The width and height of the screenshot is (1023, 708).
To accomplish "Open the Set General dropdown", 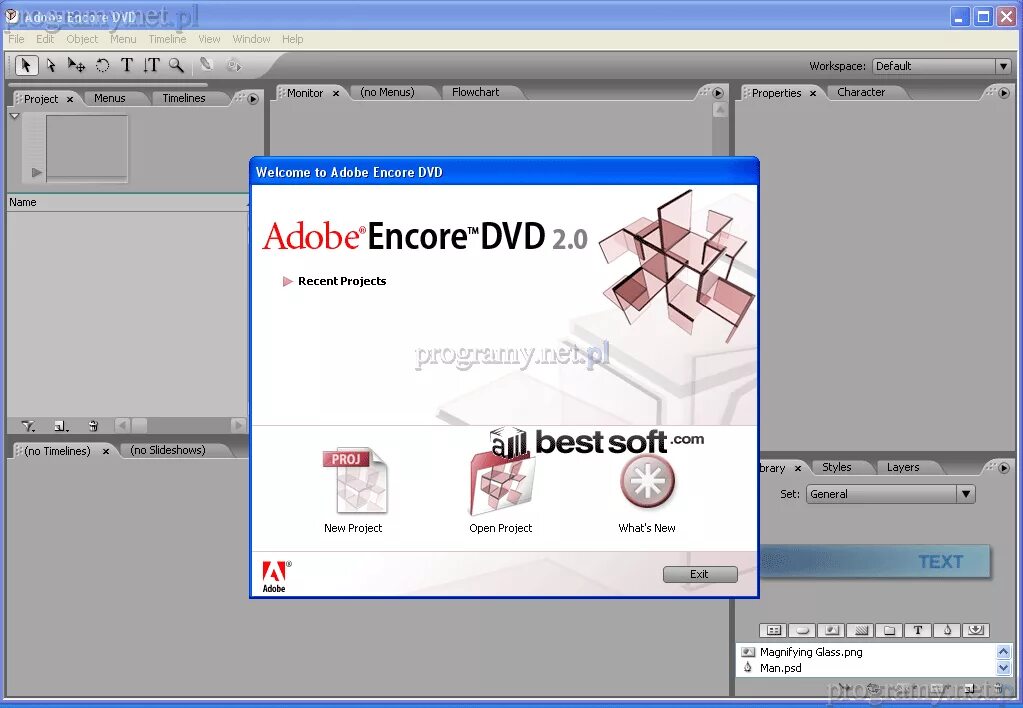I will pyautogui.click(x=891, y=494).
